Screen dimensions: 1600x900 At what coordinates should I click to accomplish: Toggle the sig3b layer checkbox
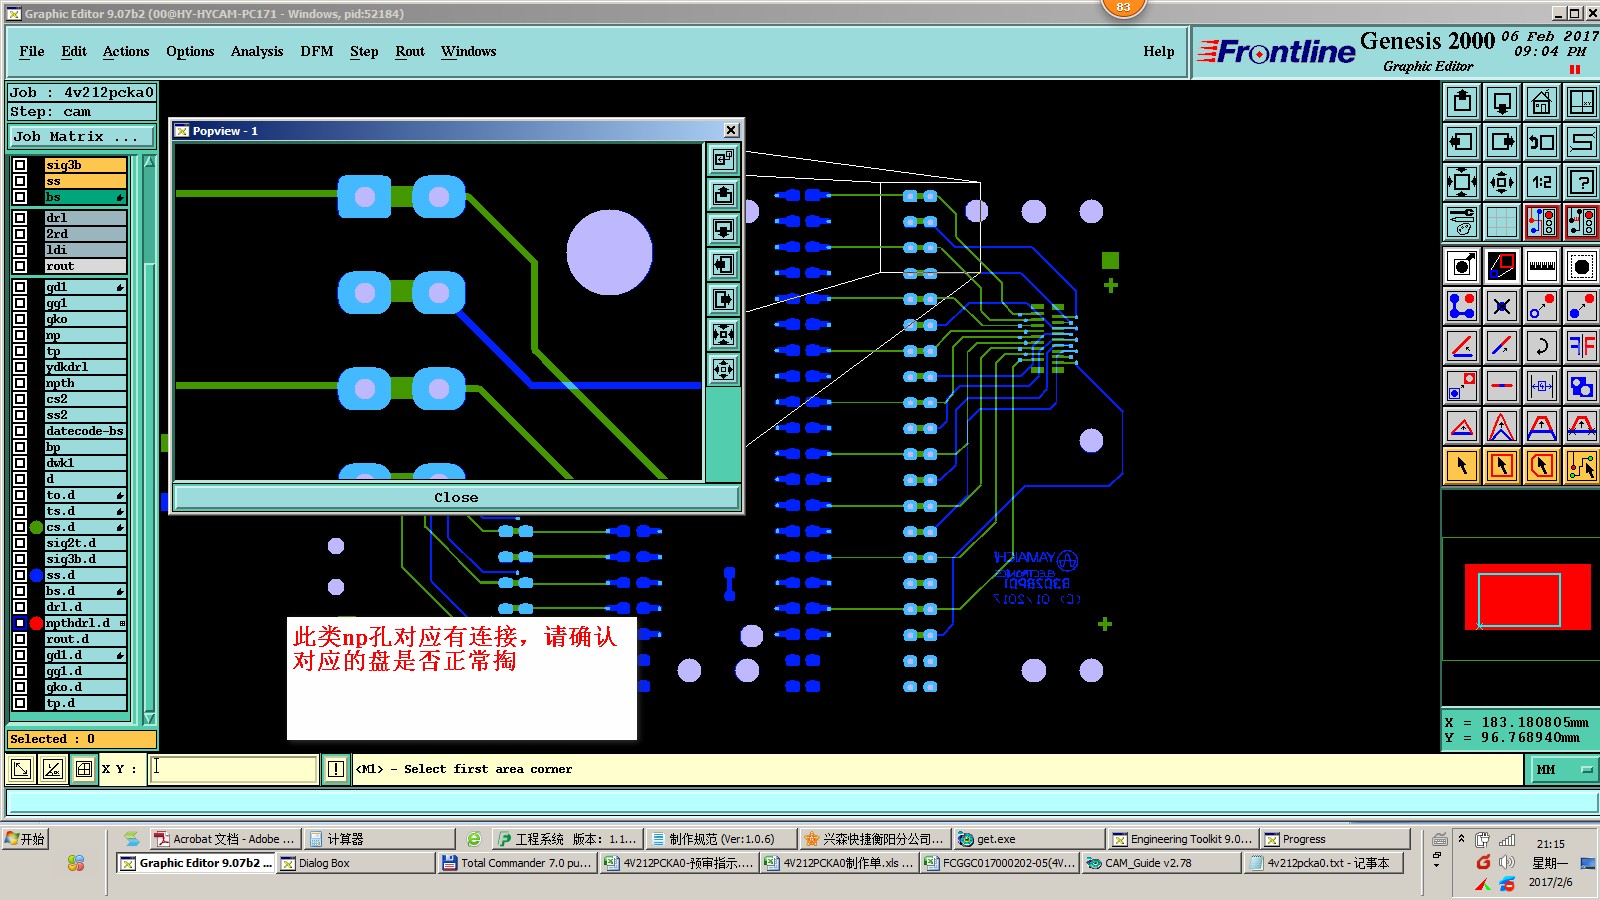point(20,165)
